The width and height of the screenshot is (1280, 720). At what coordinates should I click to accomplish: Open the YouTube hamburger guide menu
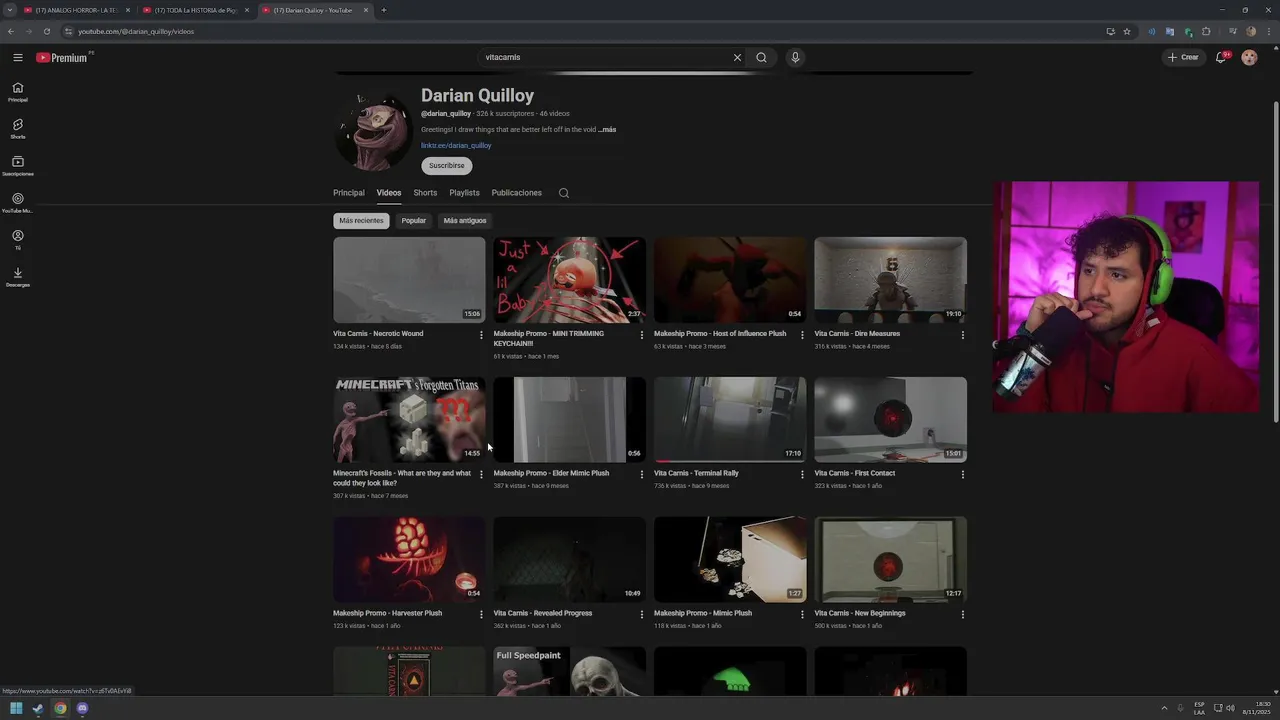point(18,57)
